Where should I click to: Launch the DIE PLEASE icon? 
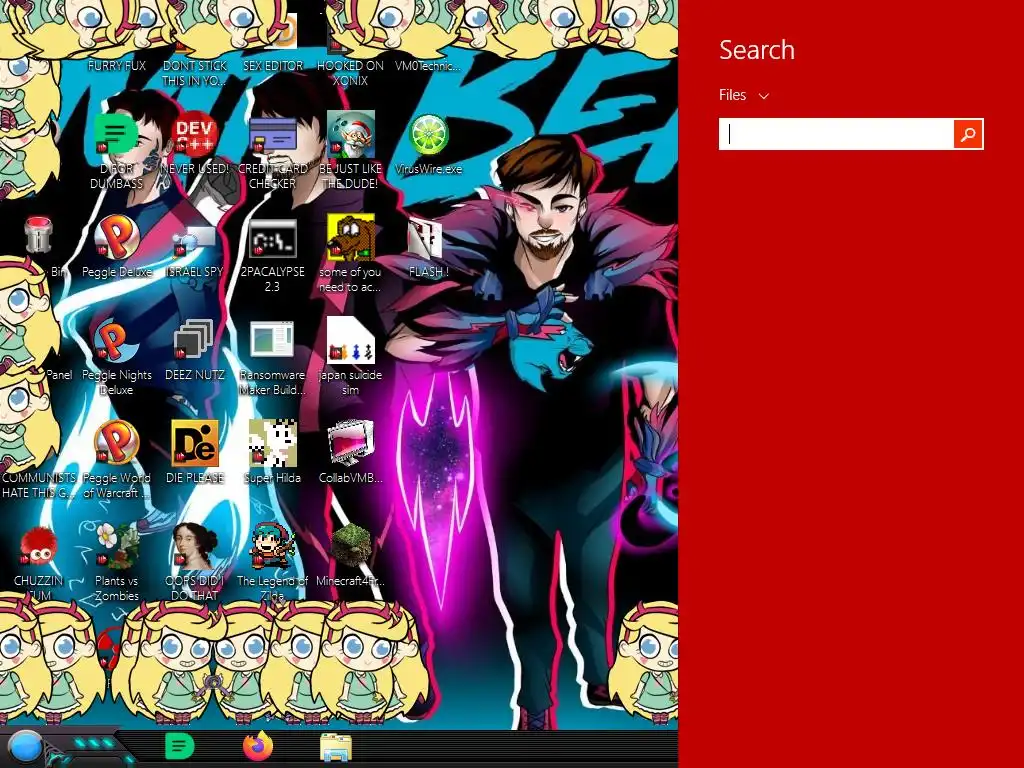(195, 443)
